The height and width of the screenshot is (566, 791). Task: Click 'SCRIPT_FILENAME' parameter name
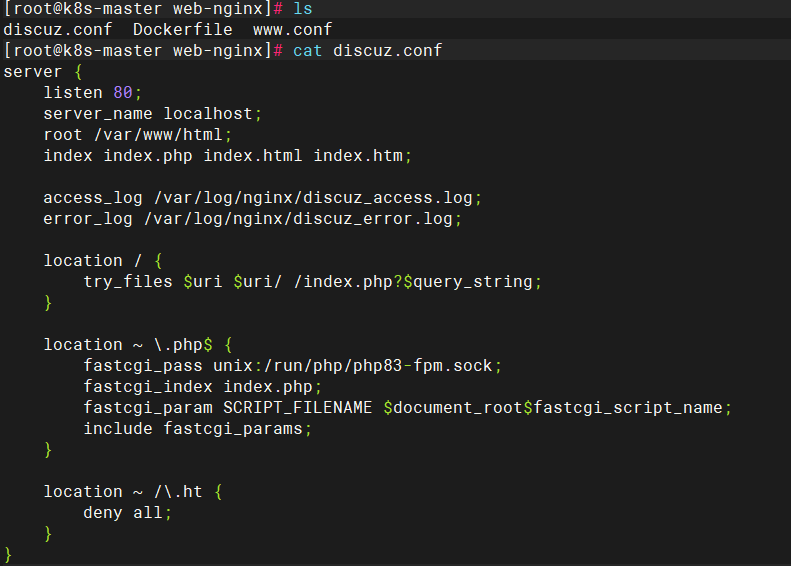tap(298, 408)
